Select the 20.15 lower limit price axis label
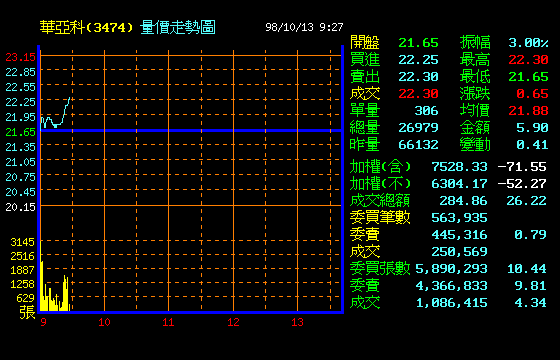 click(21, 207)
